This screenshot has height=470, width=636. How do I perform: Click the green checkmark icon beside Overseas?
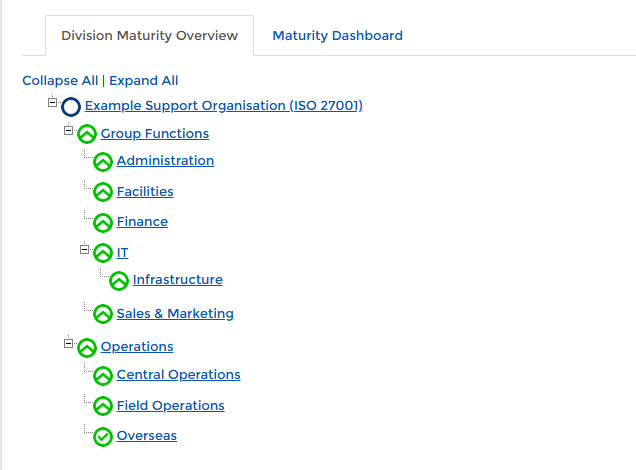coord(103,437)
